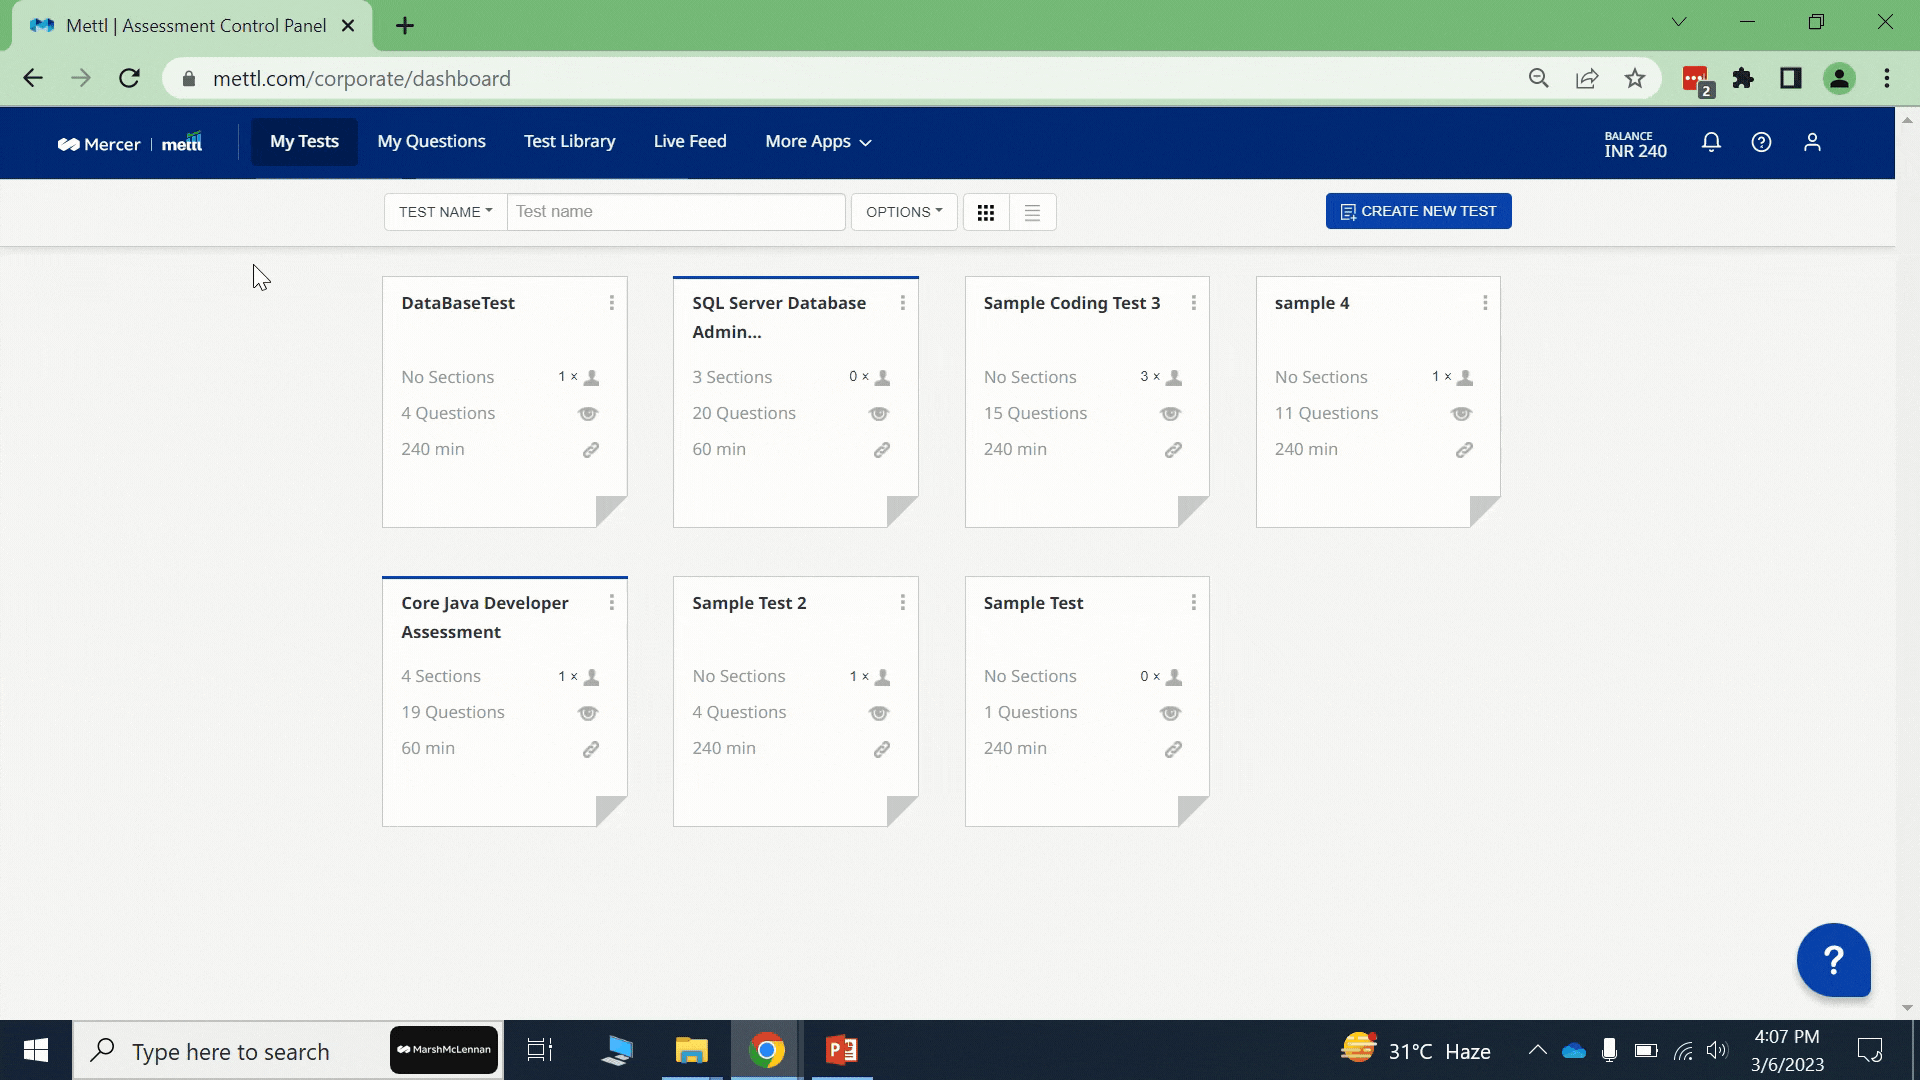Copy link icon on DataBaseTest card

click(591, 450)
